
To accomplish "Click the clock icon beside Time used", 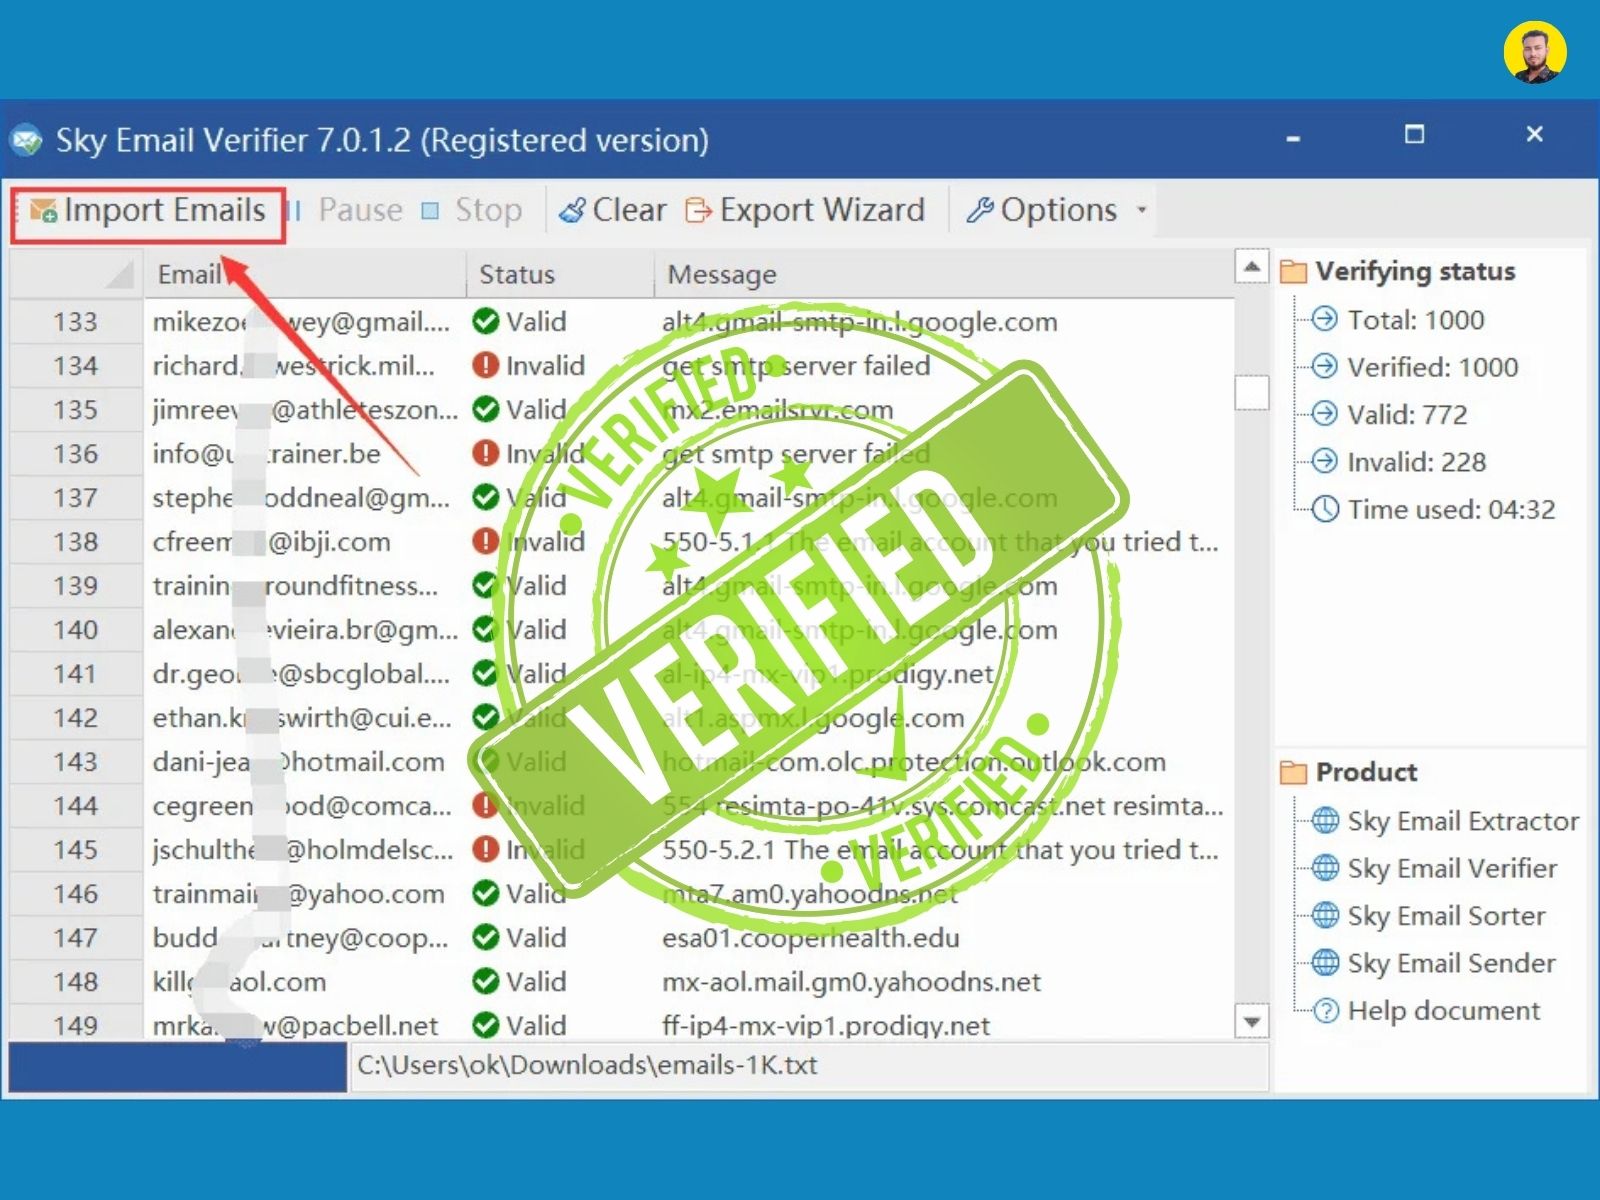I will click(x=1324, y=509).
